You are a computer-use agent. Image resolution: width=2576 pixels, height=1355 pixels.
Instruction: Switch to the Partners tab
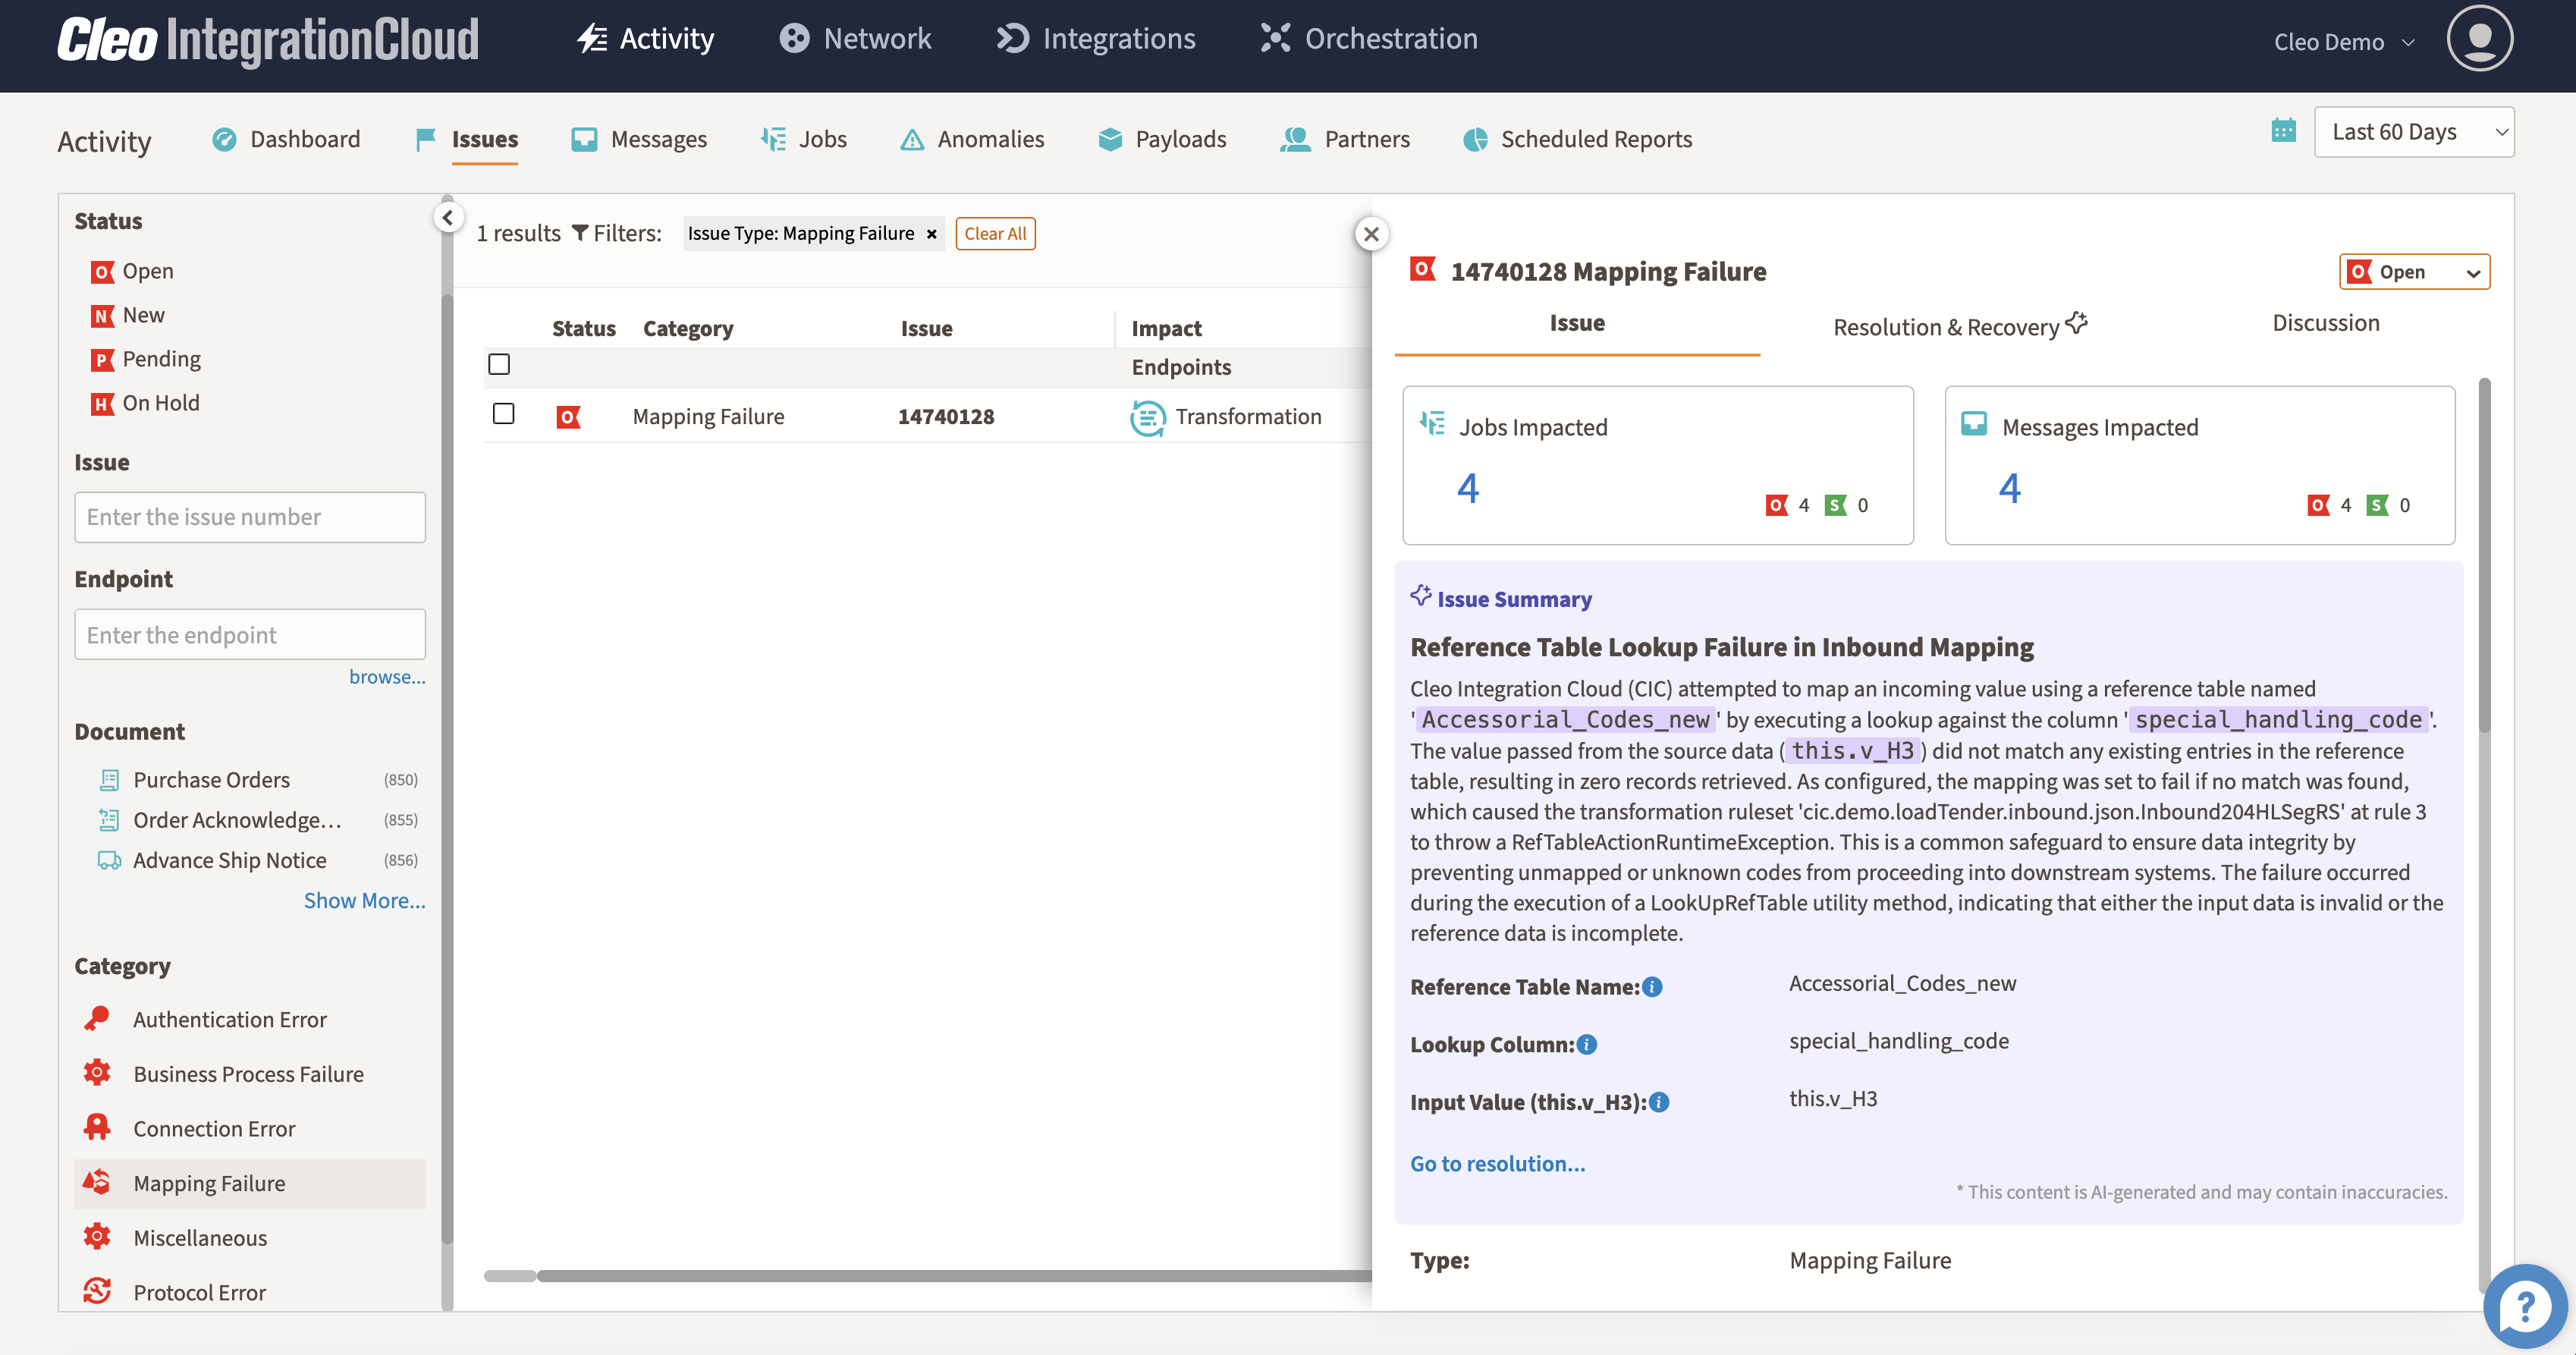tap(1345, 139)
